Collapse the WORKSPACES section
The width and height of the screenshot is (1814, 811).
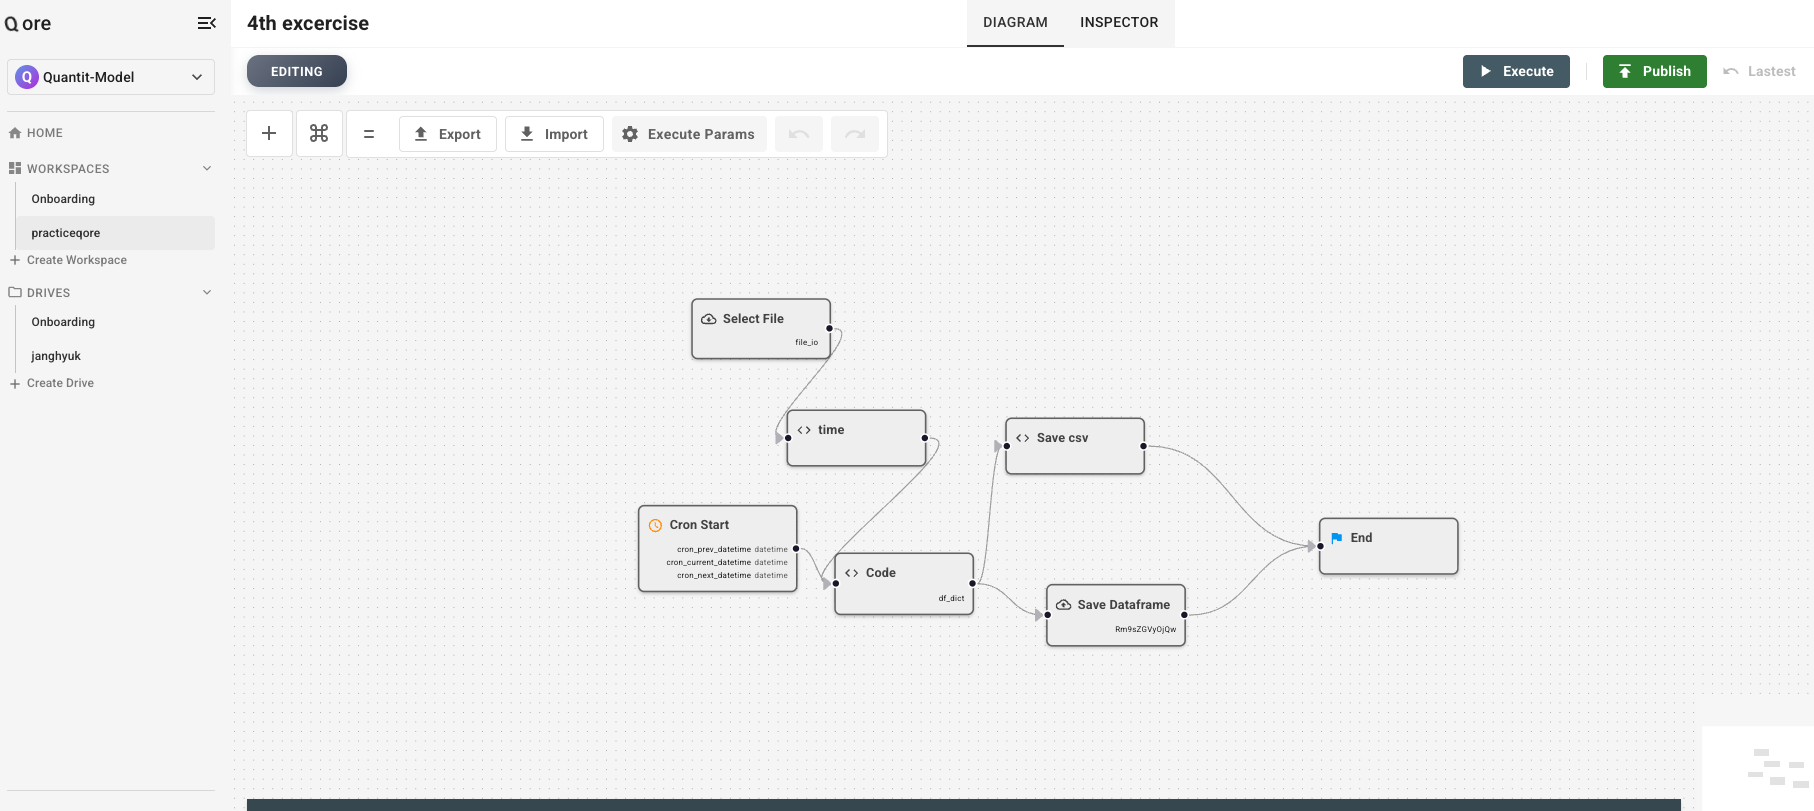click(207, 168)
